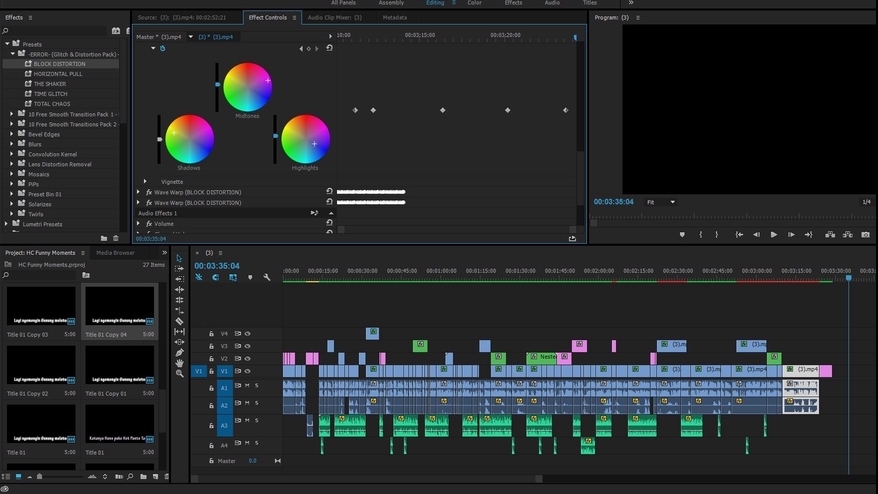Toggle lock on A4 track
Viewport: 878px width, 494px height.
click(211, 445)
